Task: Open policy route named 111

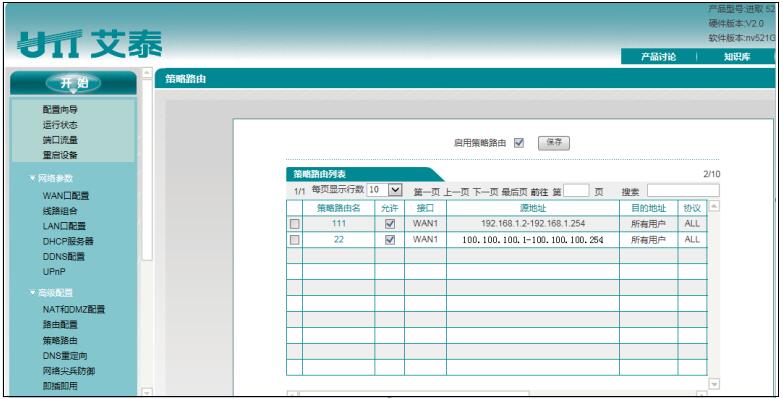Action: pos(339,223)
